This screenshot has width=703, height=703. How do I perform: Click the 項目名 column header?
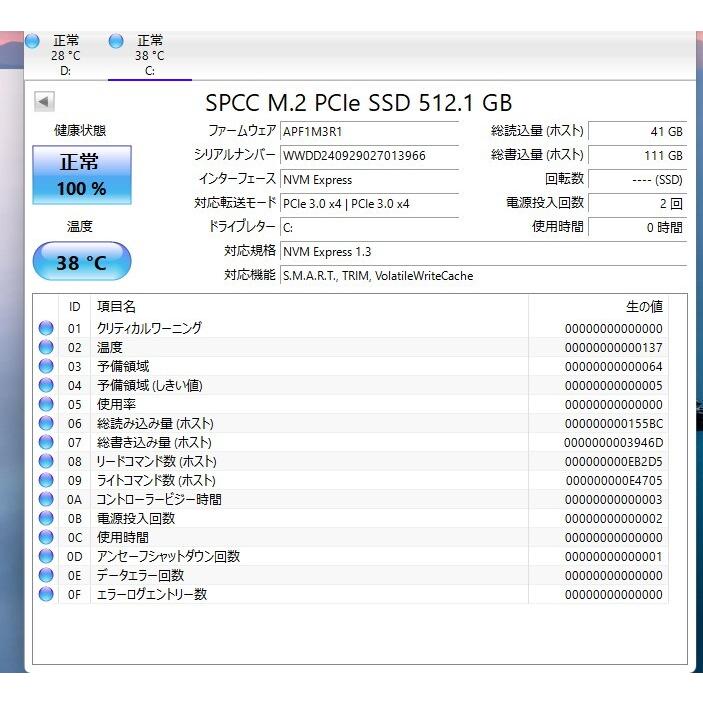(309, 307)
